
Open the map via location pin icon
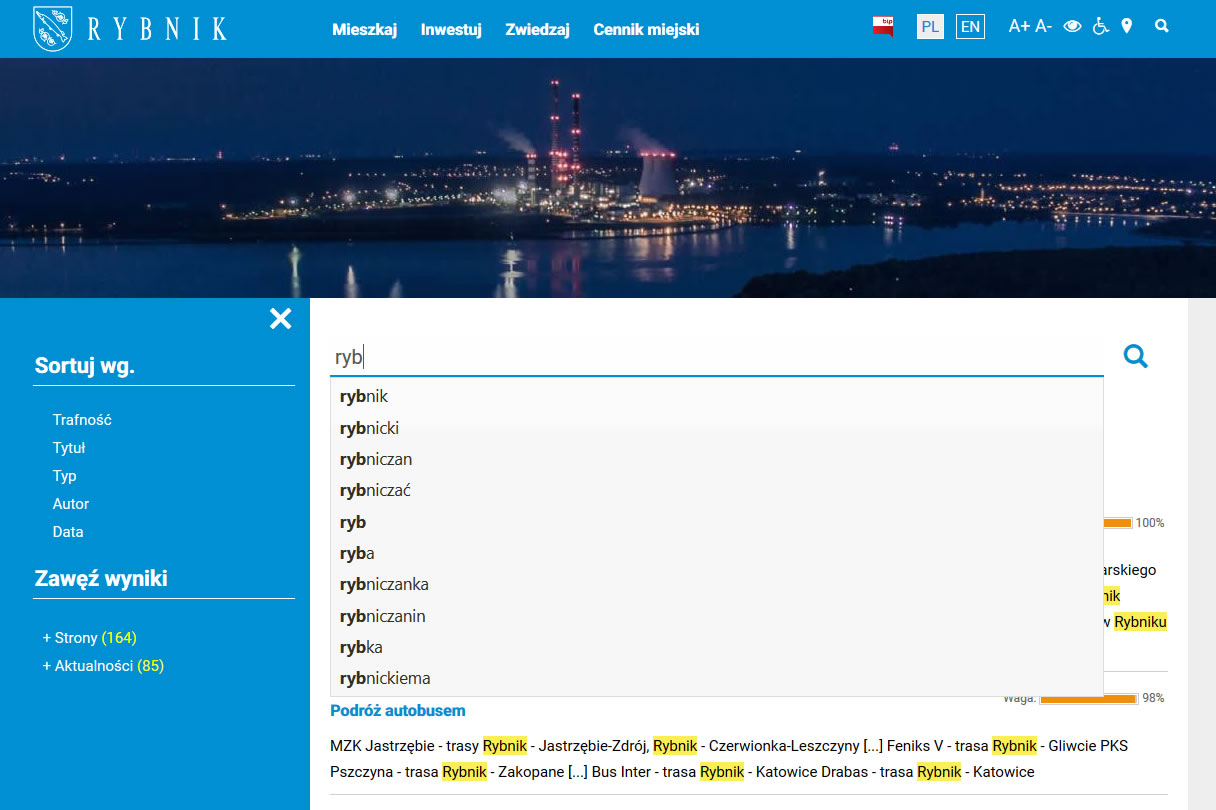click(1127, 26)
